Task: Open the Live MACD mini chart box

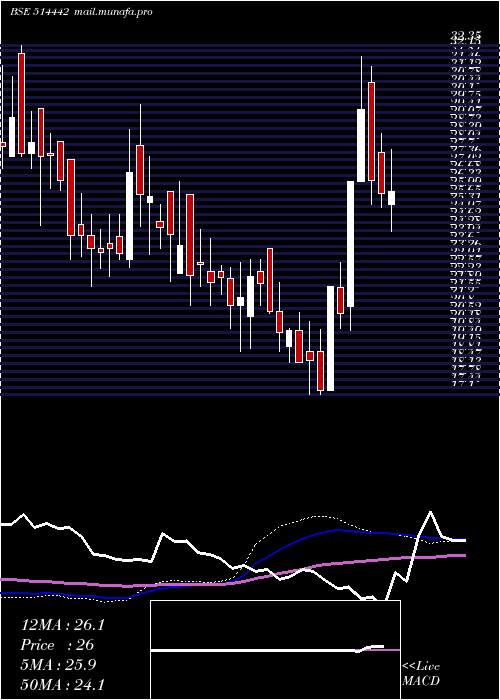Action: coord(275,650)
